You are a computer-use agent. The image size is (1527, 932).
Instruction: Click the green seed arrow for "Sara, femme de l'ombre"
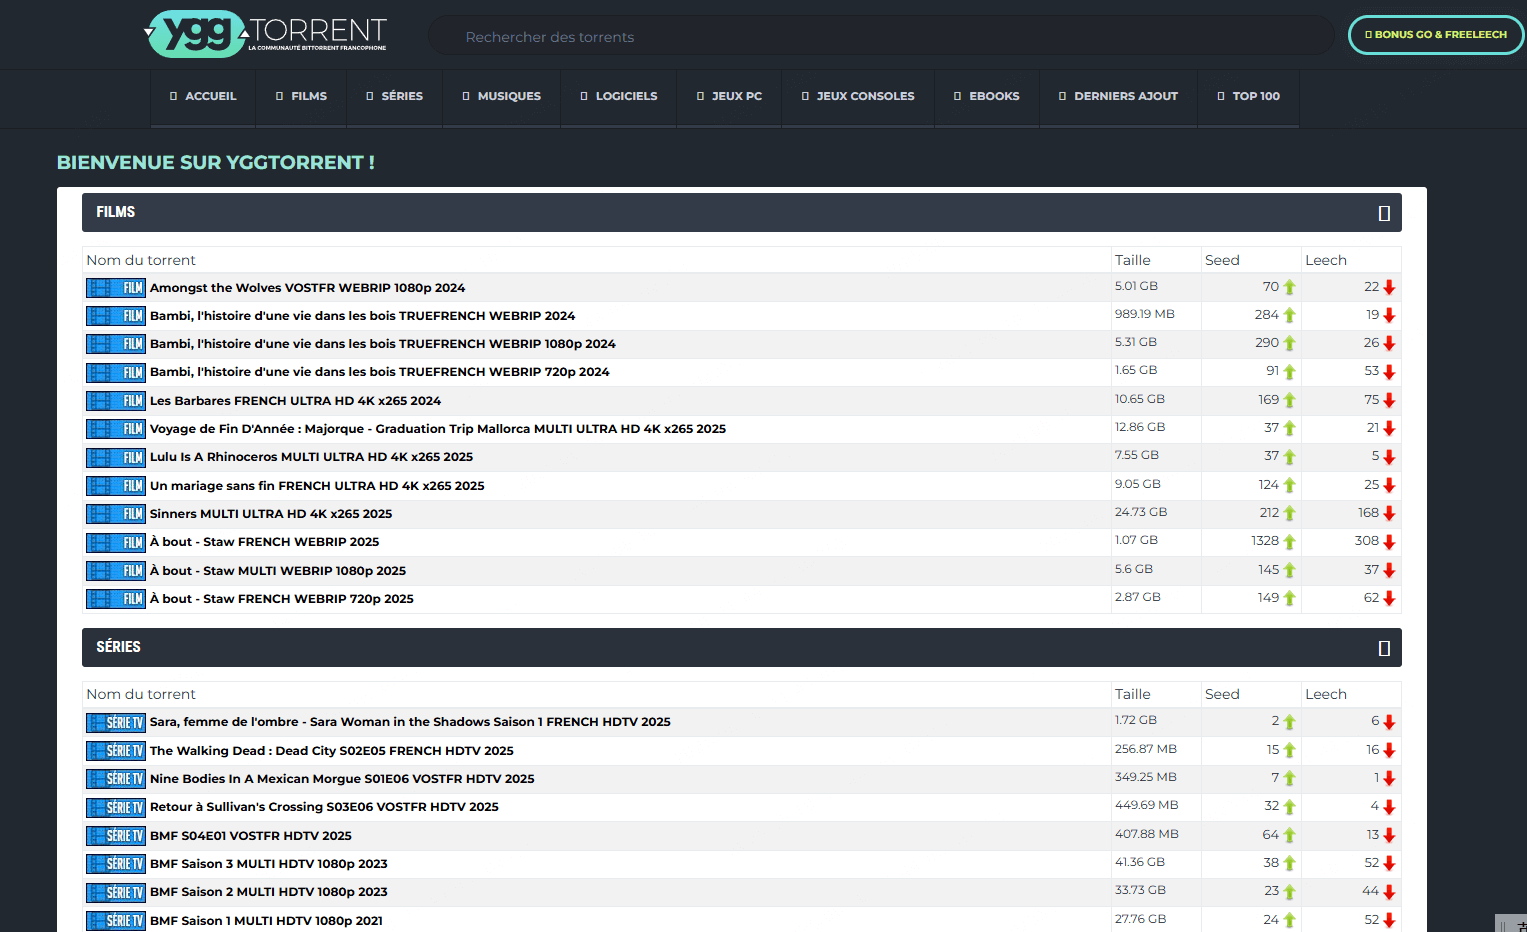(1288, 721)
